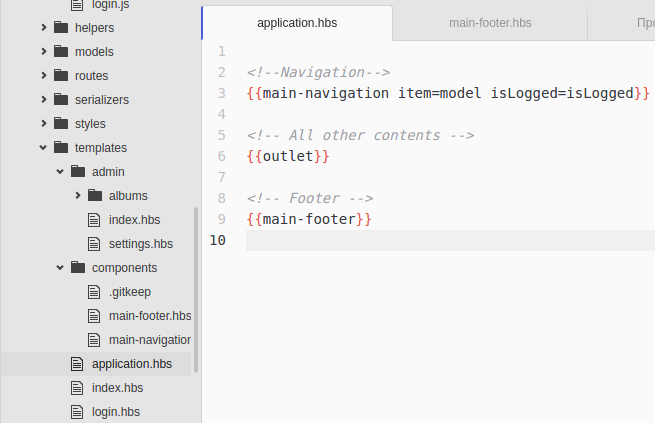655x423 pixels.
Task: Open main-footer.hbs in the file tree
Action: (x=150, y=316)
